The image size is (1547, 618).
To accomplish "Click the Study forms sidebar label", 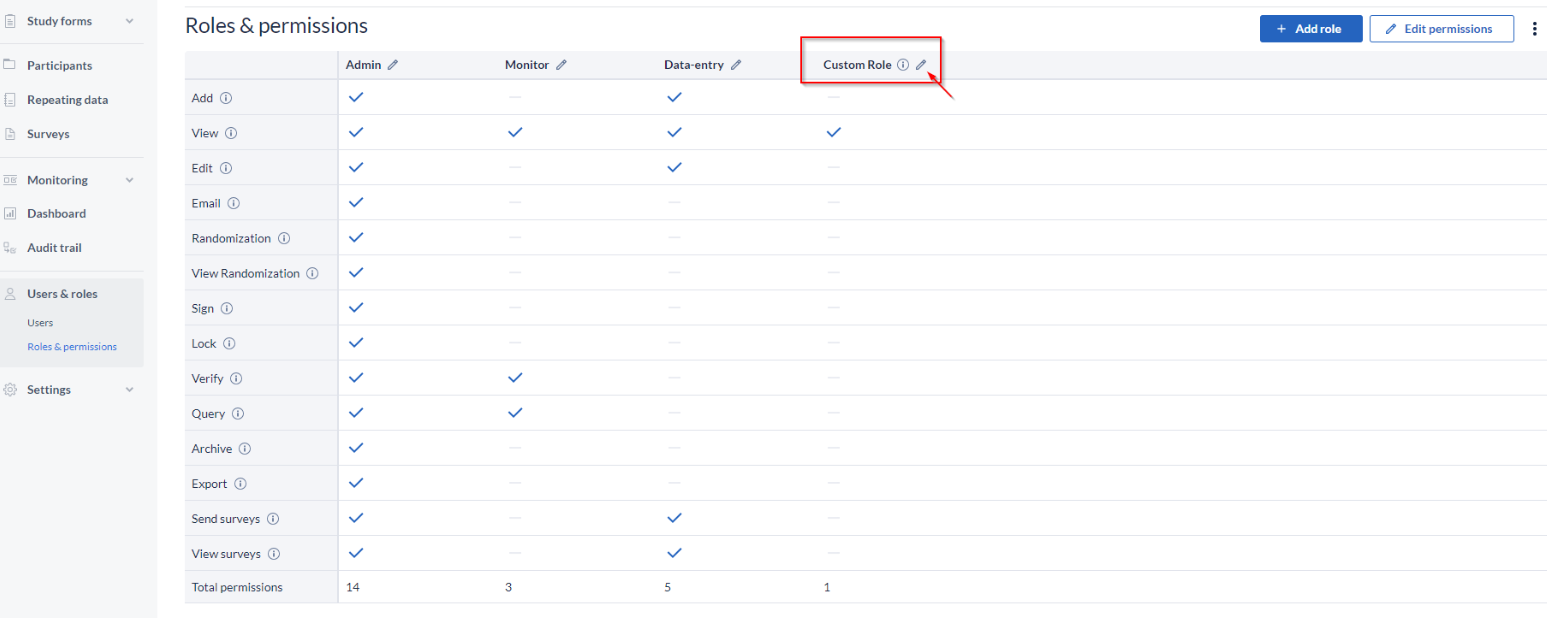I will pos(59,21).
